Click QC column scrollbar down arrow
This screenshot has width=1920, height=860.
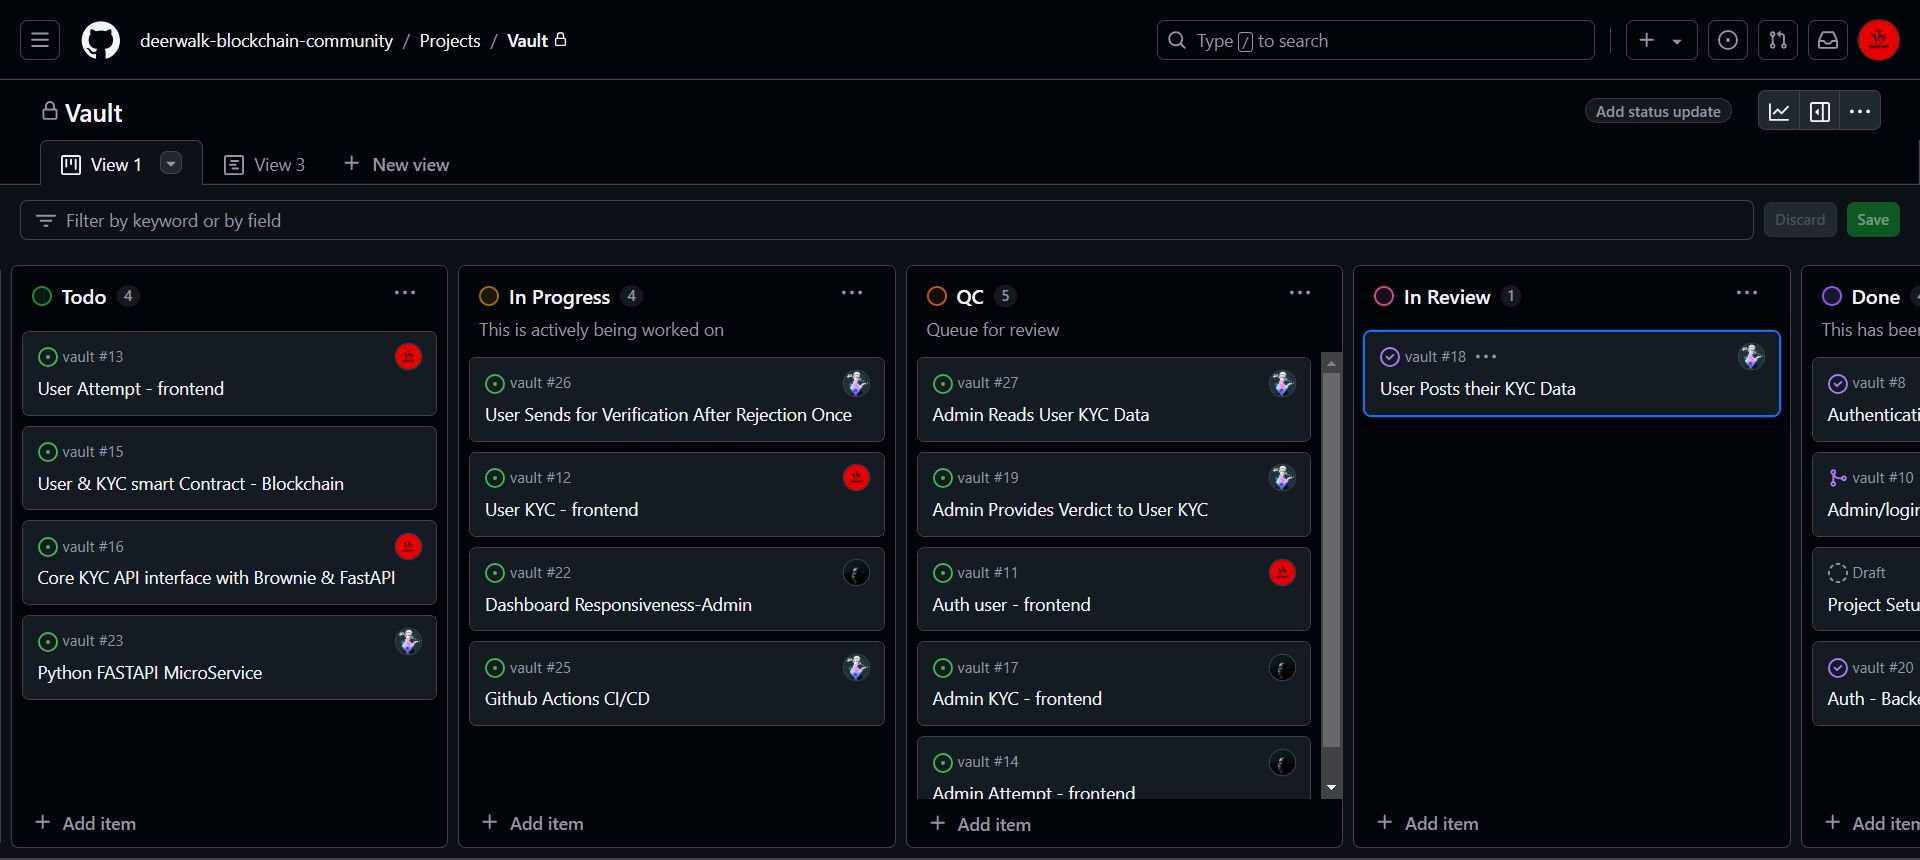pyautogui.click(x=1331, y=788)
